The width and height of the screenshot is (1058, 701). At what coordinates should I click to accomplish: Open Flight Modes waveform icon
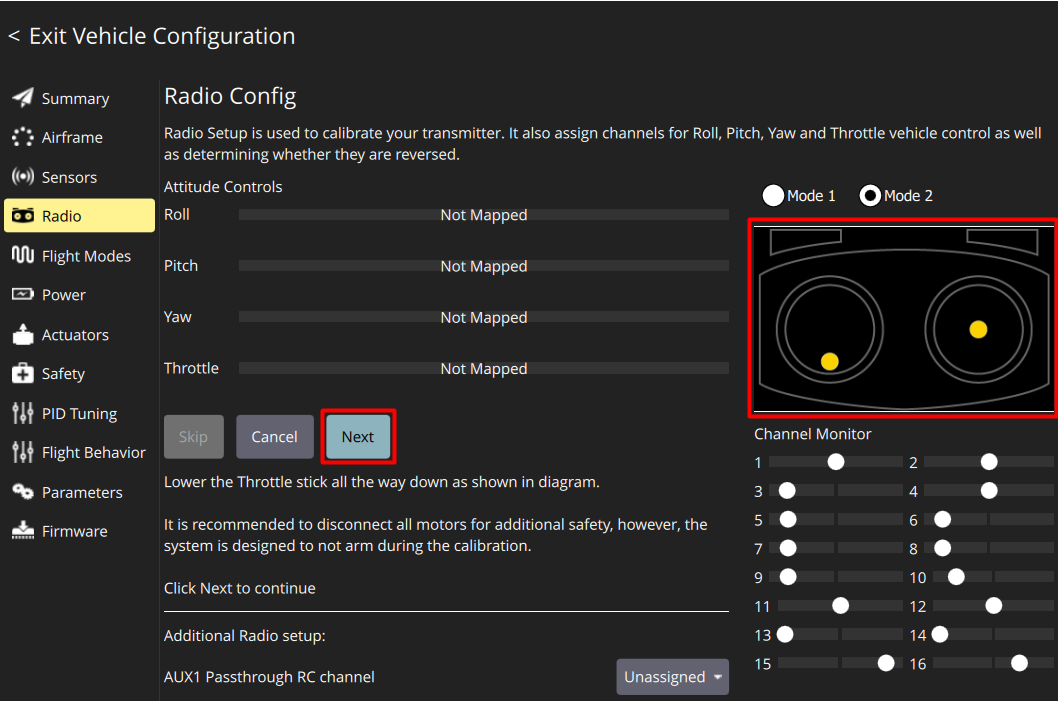[x=21, y=255]
